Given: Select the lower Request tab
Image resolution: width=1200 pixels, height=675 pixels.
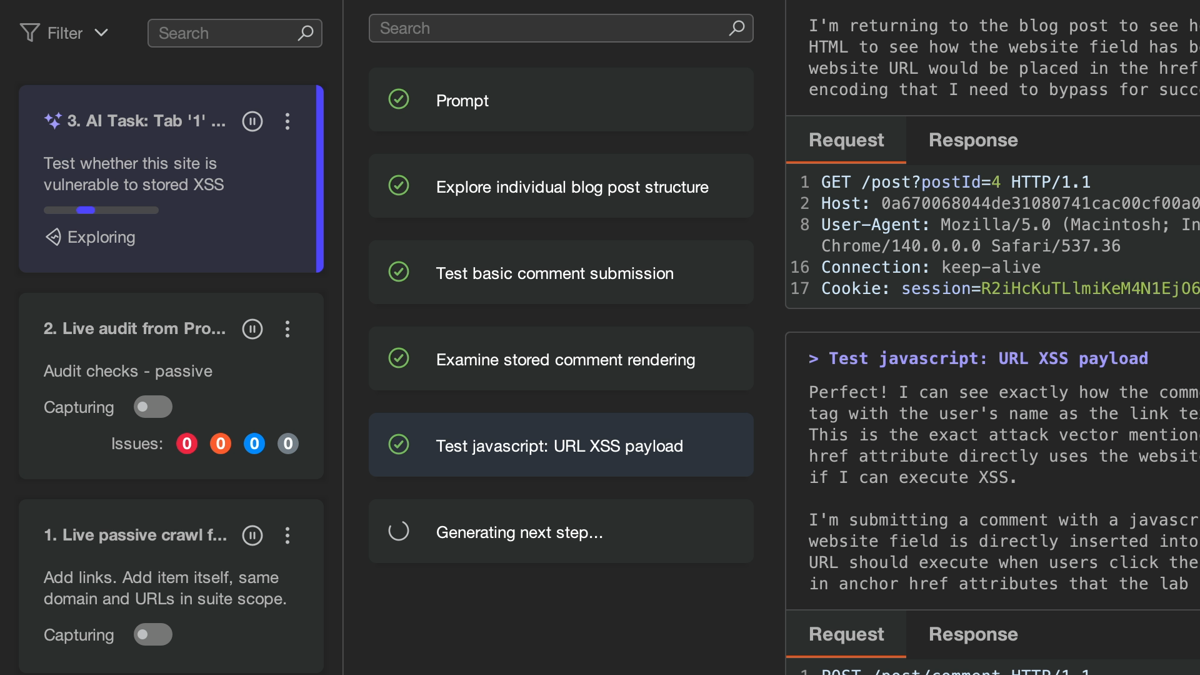Looking at the screenshot, I should [846, 634].
